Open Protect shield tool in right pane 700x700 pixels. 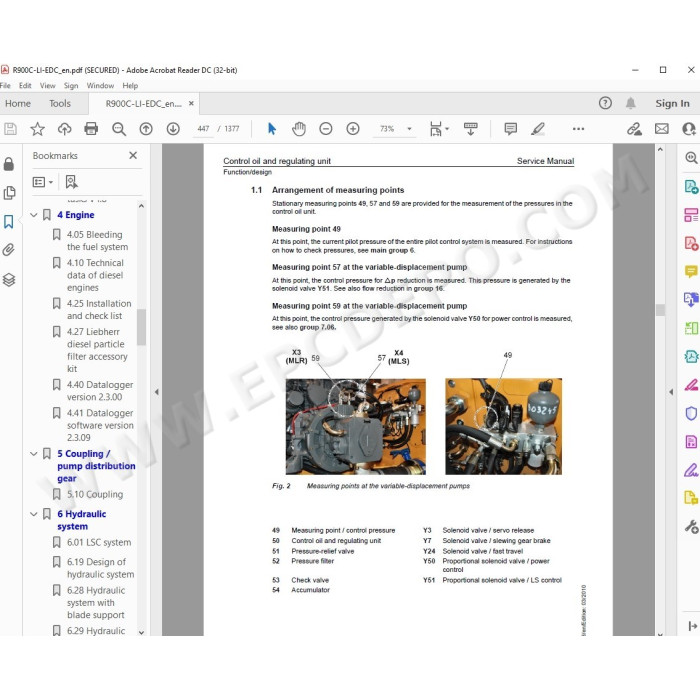click(x=691, y=413)
